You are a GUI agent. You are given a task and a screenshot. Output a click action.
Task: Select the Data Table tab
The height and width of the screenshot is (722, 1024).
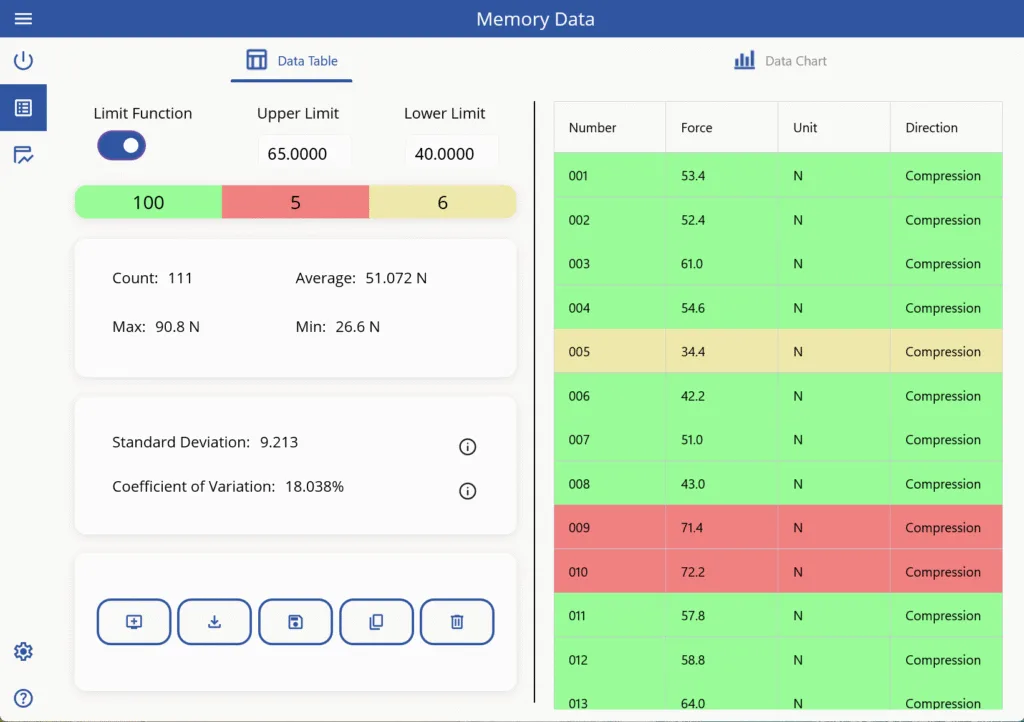(292, 61)
